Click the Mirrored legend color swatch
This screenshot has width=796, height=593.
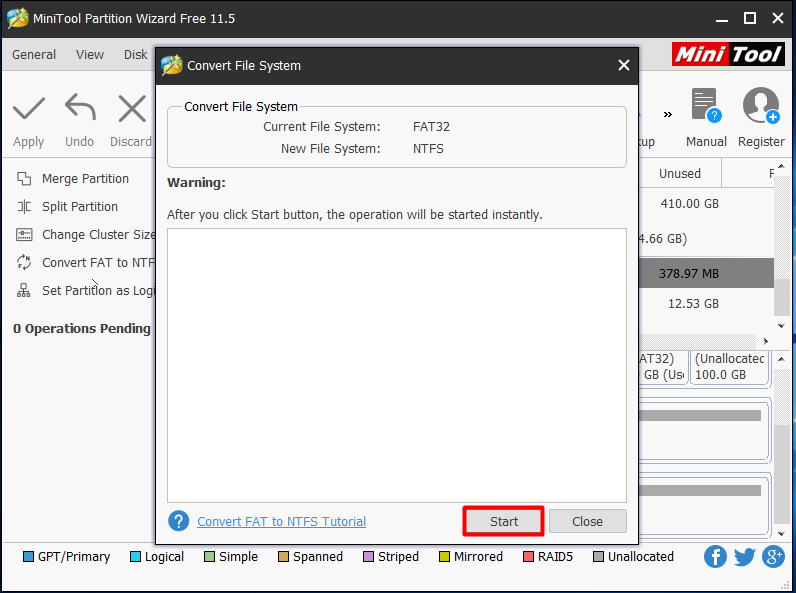(444, 557)
